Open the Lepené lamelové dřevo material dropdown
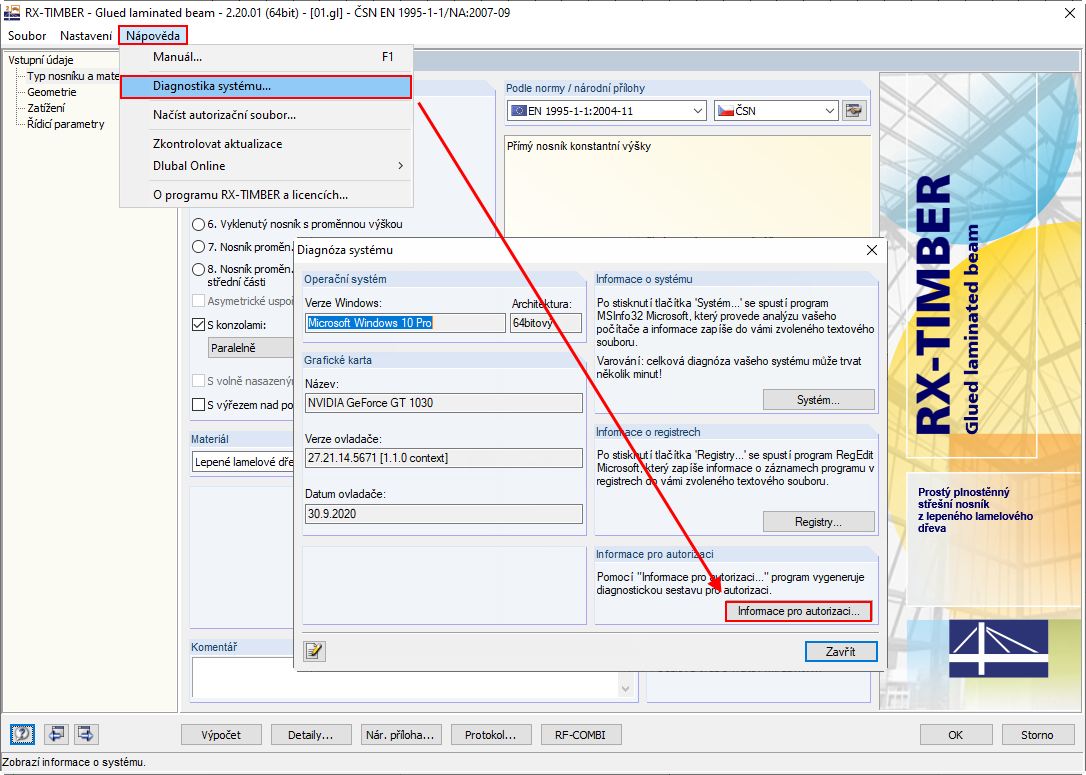This screenshot has width=1086, height=775. click(243, 462)
